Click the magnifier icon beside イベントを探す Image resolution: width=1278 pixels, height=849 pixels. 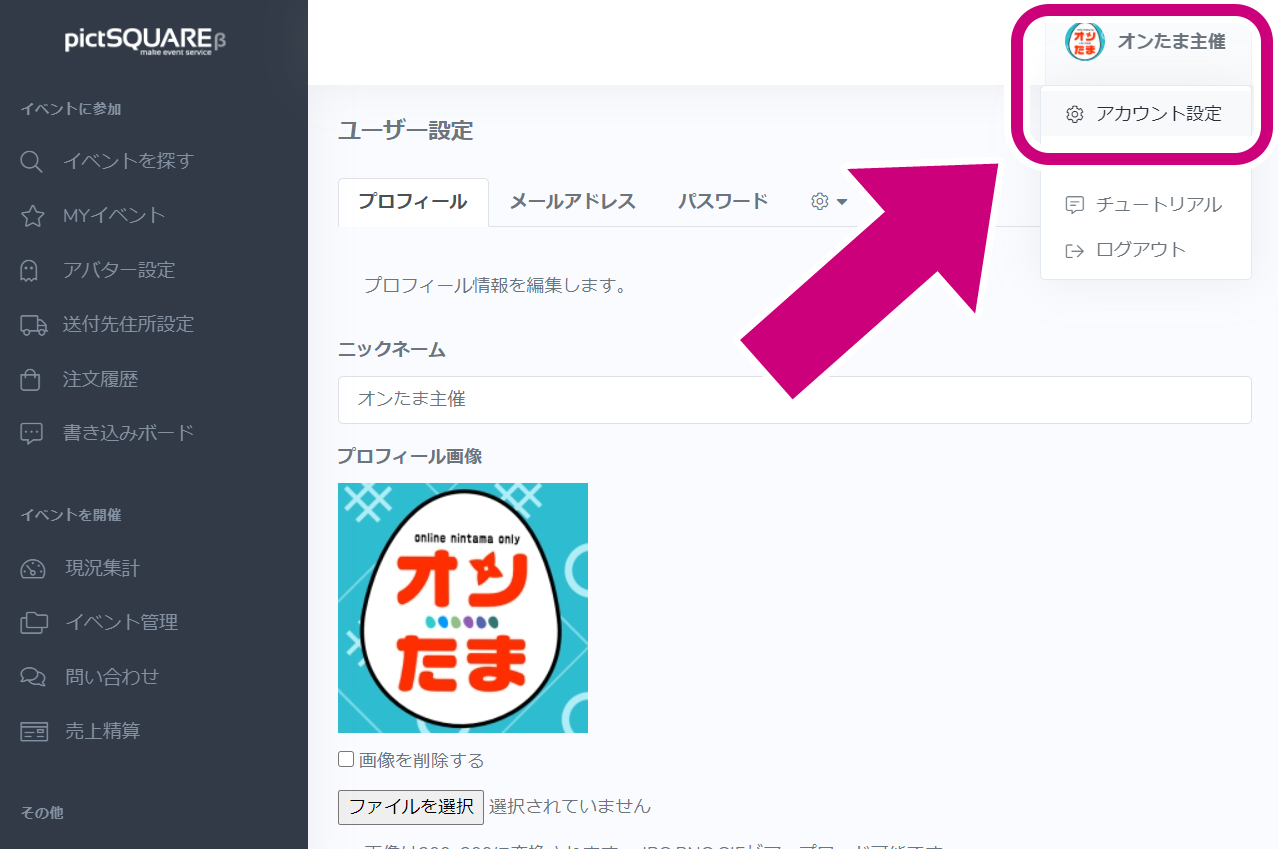pyautogui.click(x=32, y=161)
